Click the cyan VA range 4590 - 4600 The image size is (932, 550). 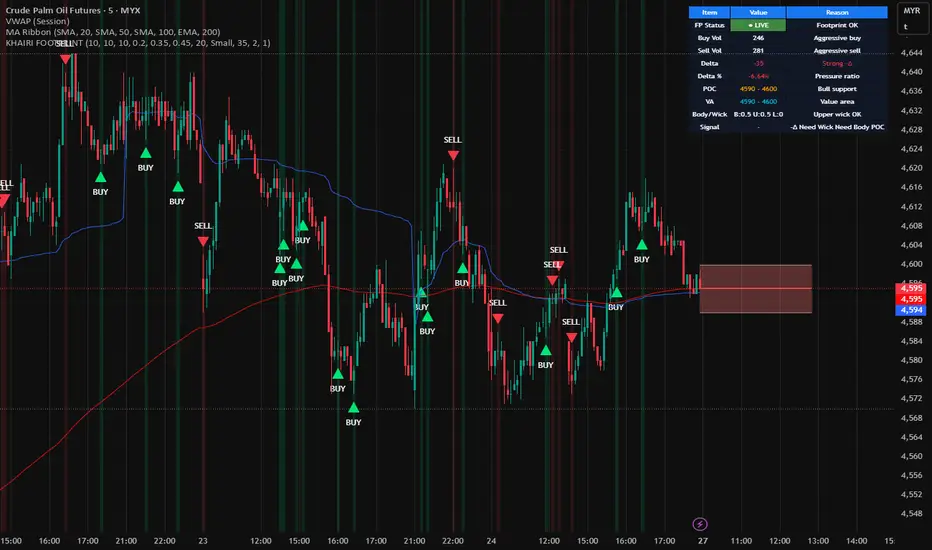coord(758,102)
